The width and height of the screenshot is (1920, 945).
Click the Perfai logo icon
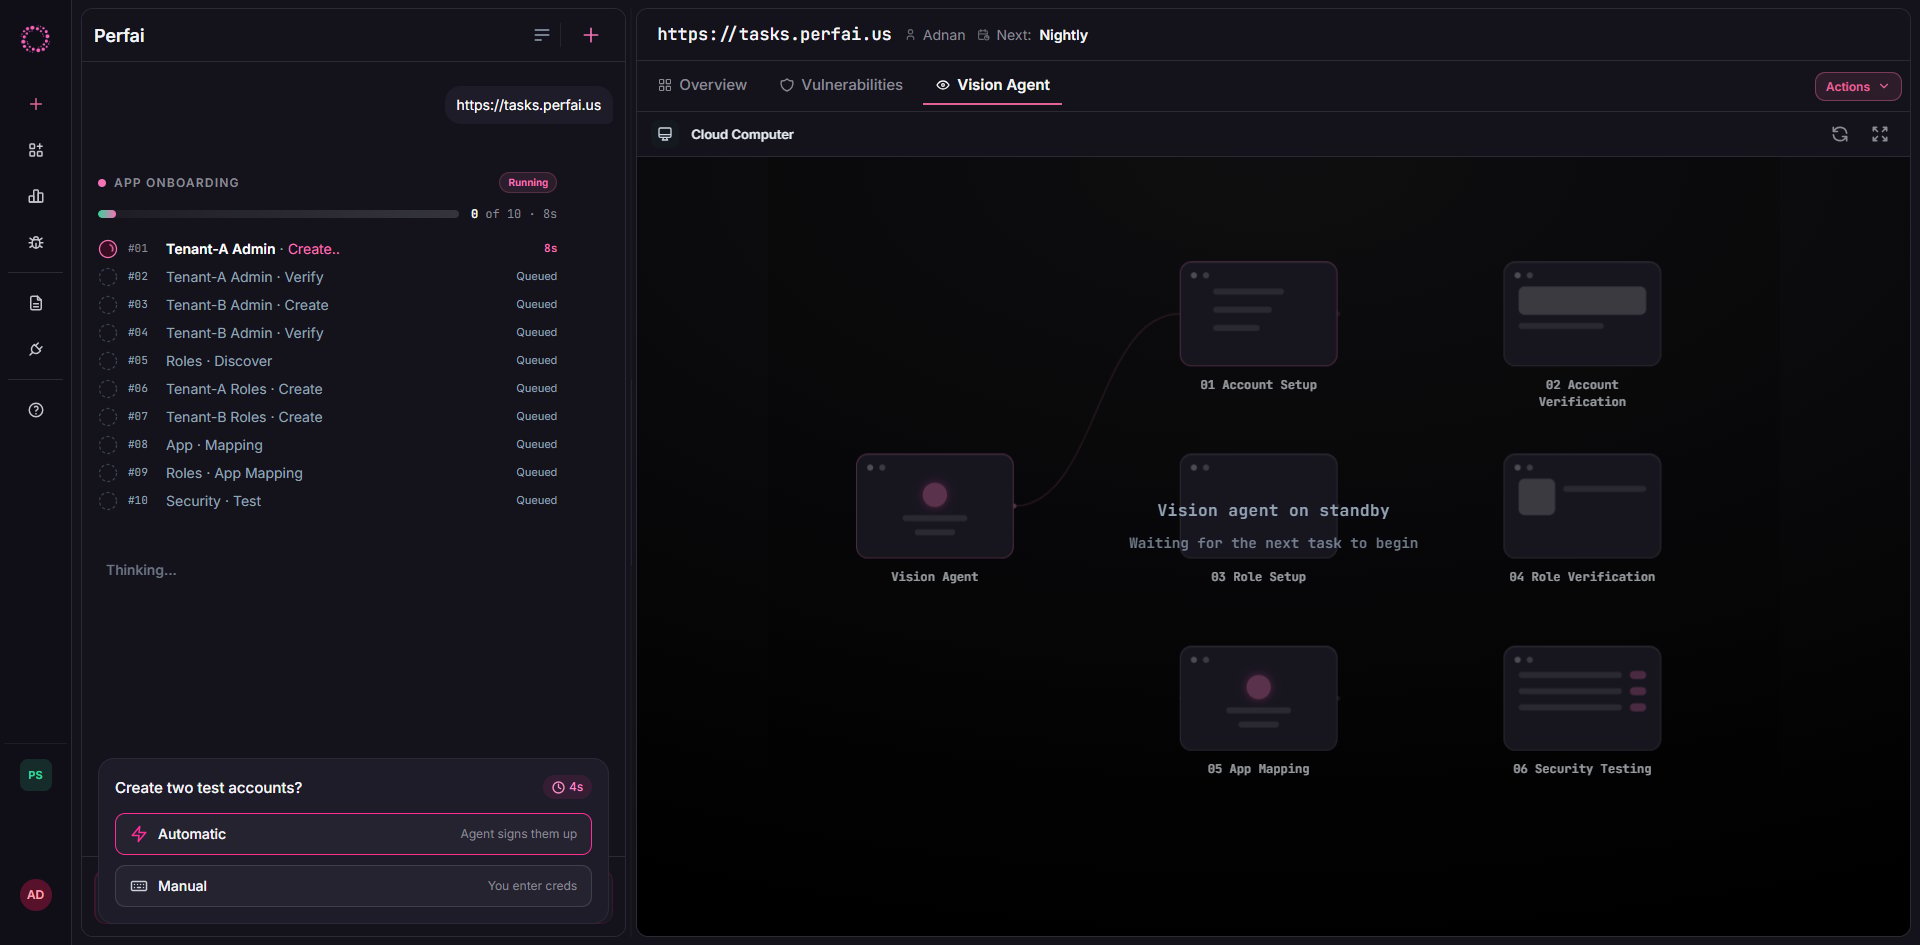point(35,39)
